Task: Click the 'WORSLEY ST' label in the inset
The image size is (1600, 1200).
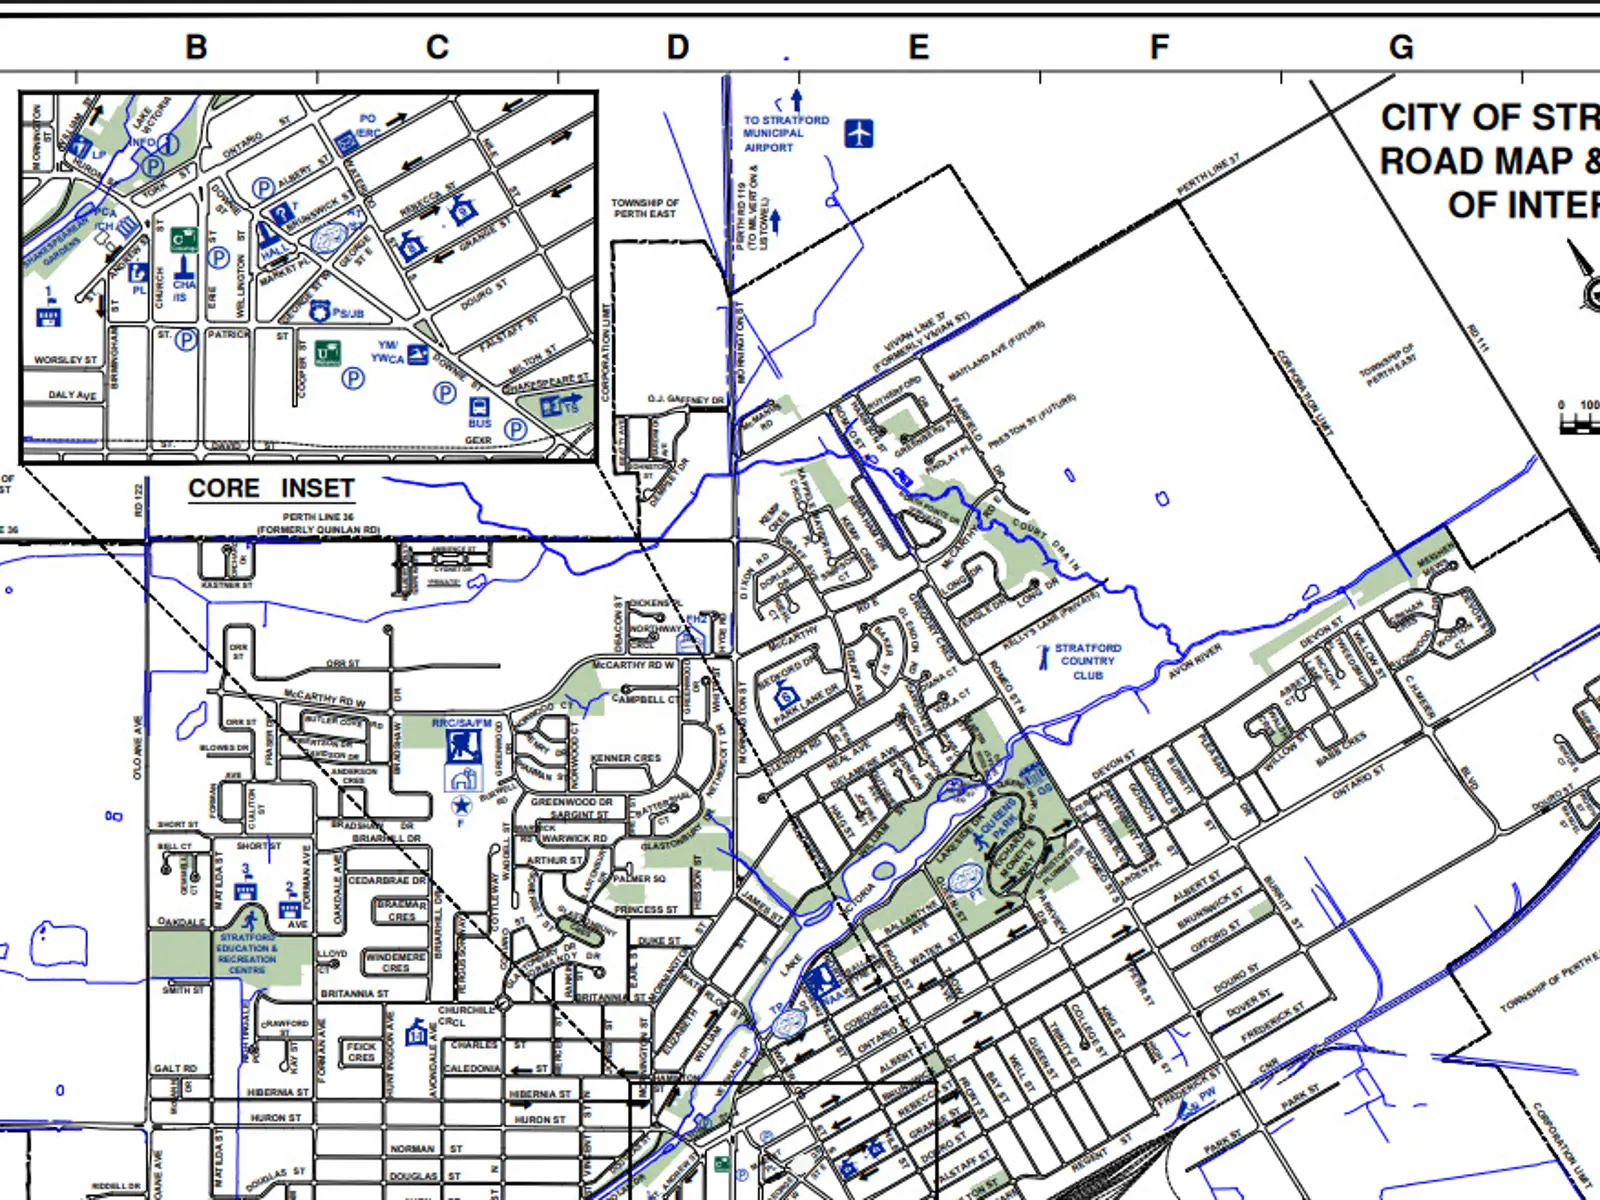Action: (66, 360)
